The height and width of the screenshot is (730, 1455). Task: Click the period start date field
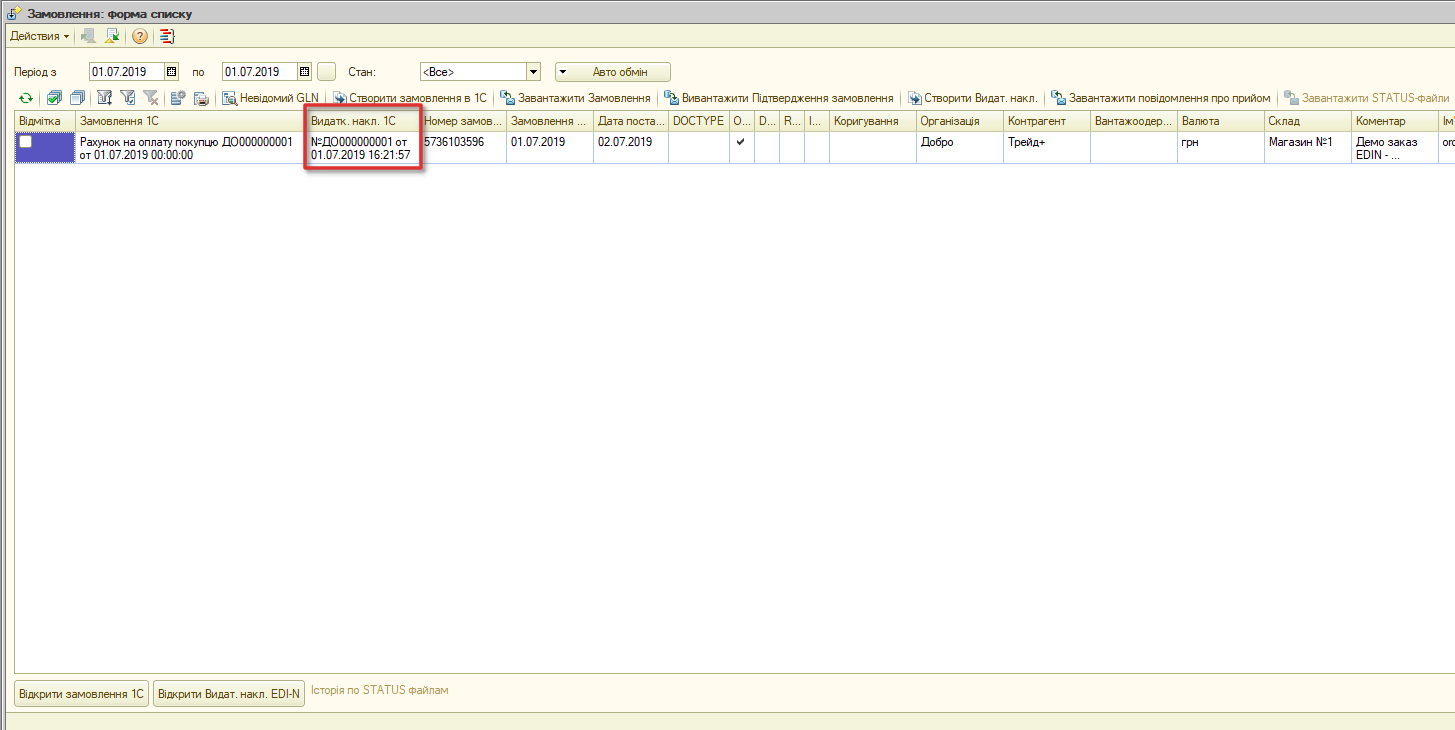tap(126, 72)
